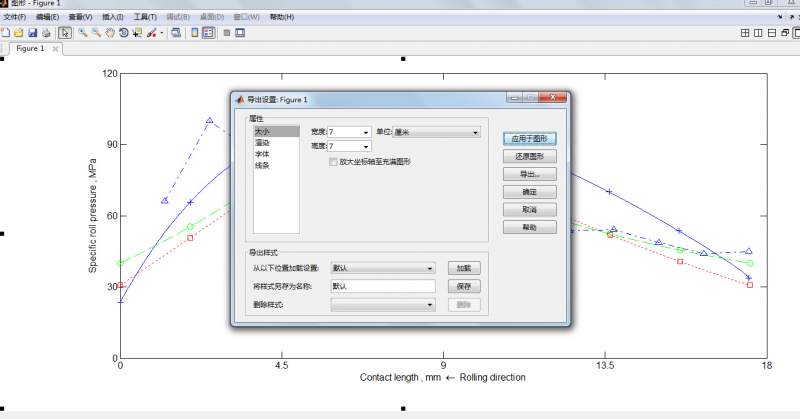Click the x-axis tick label 13.5
Screen dimensions: 800x419
click(605, 365)
